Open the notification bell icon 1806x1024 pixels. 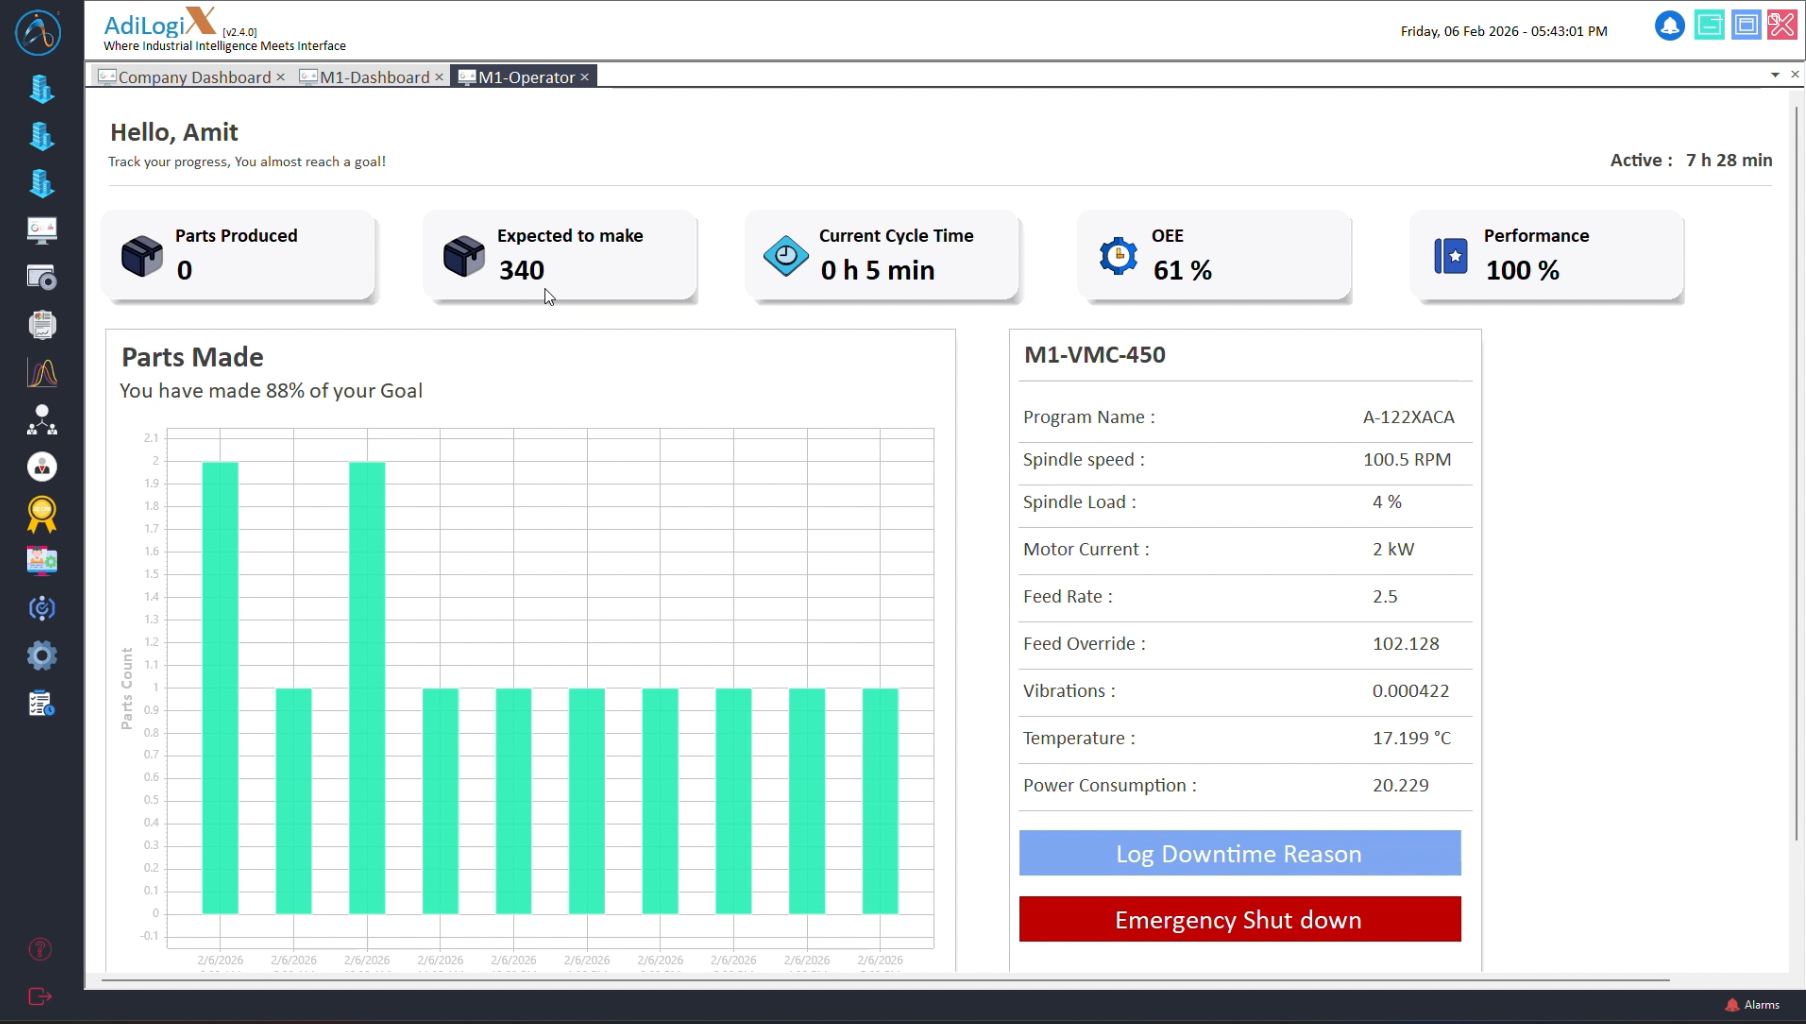[x=1669, y=26]
